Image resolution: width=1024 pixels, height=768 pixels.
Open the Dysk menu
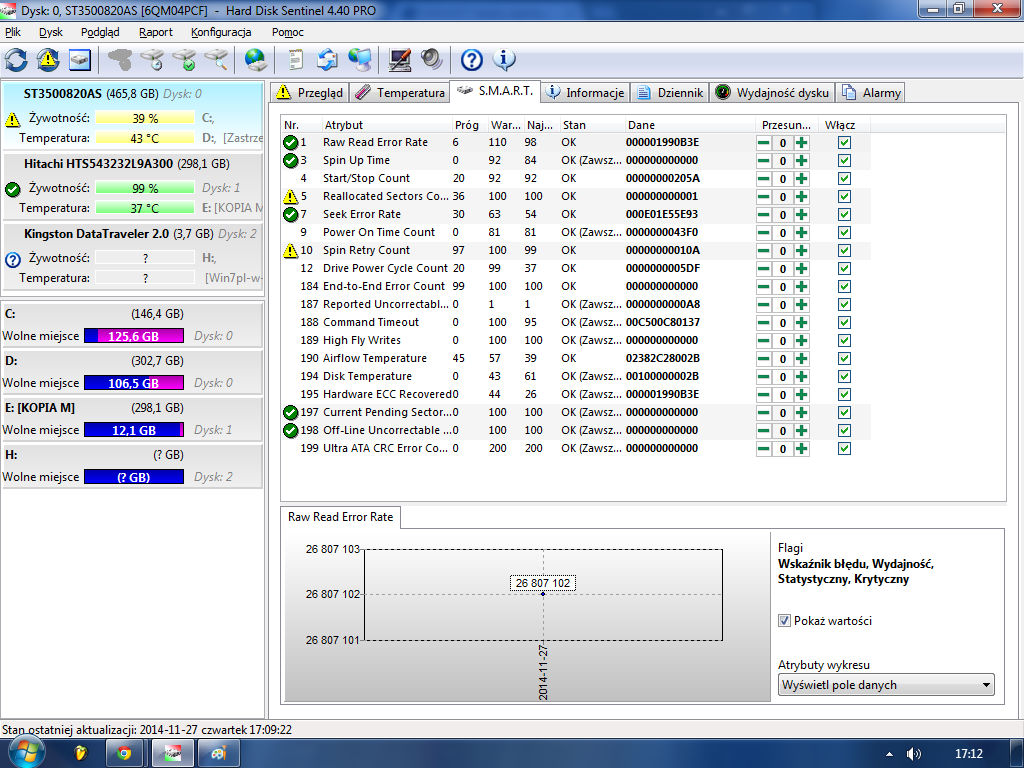click(50, 32)
